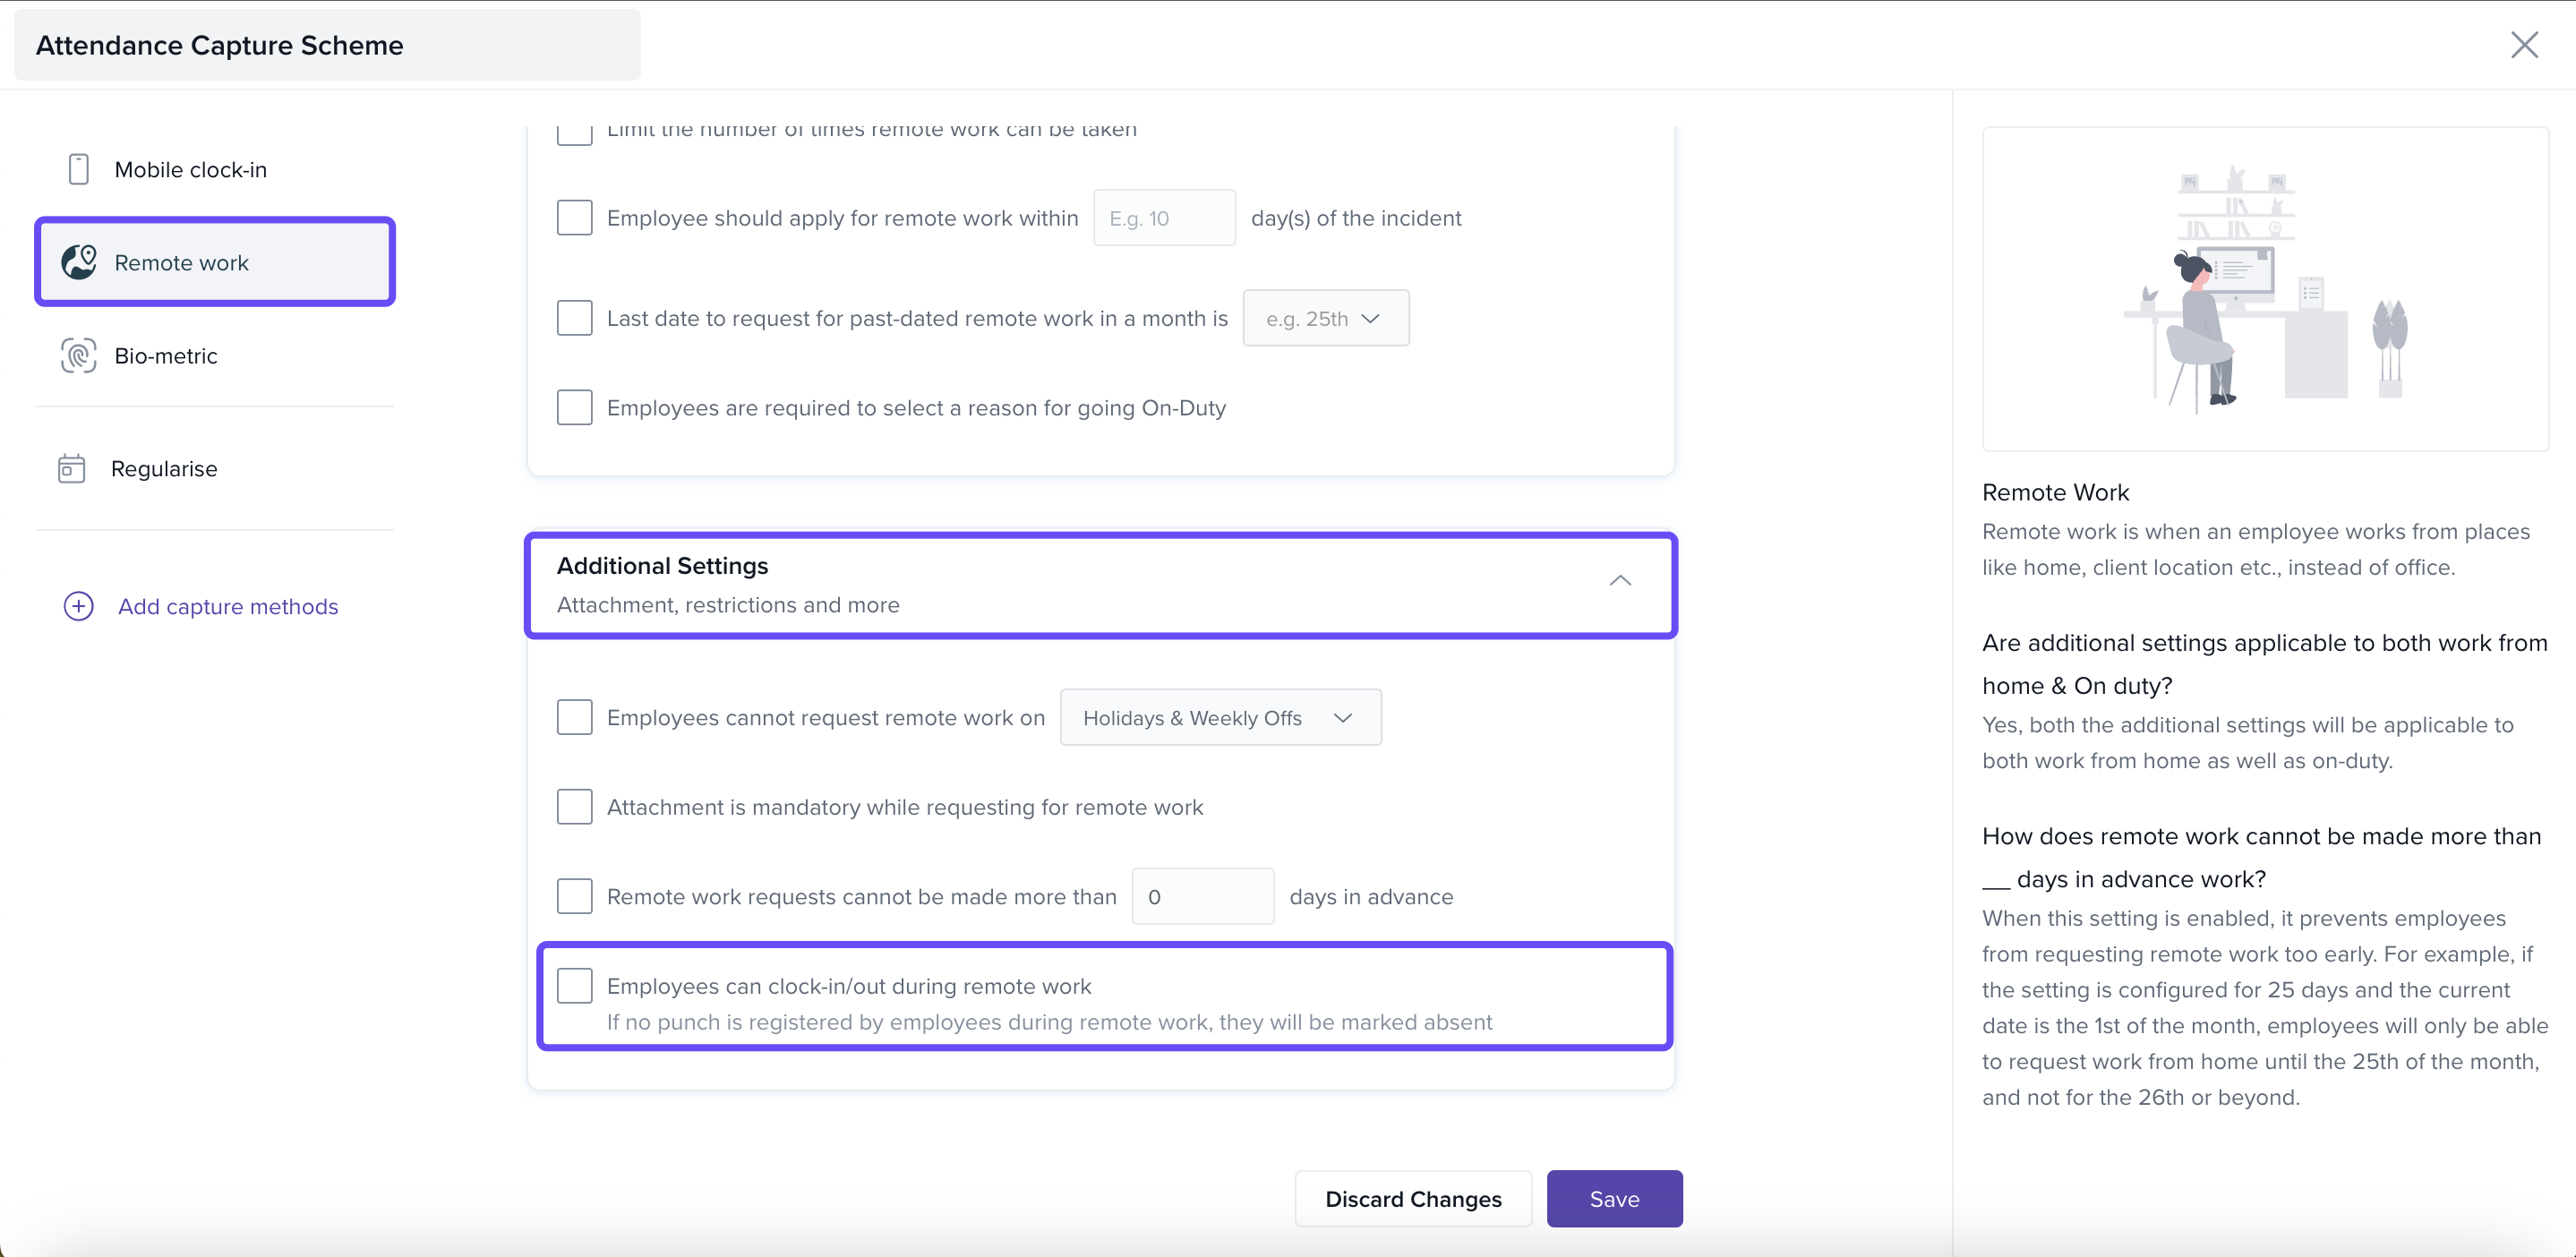The image size is (2576, 1257).
Task: Click the remote work illustration image
Action: click(2264, 289)
